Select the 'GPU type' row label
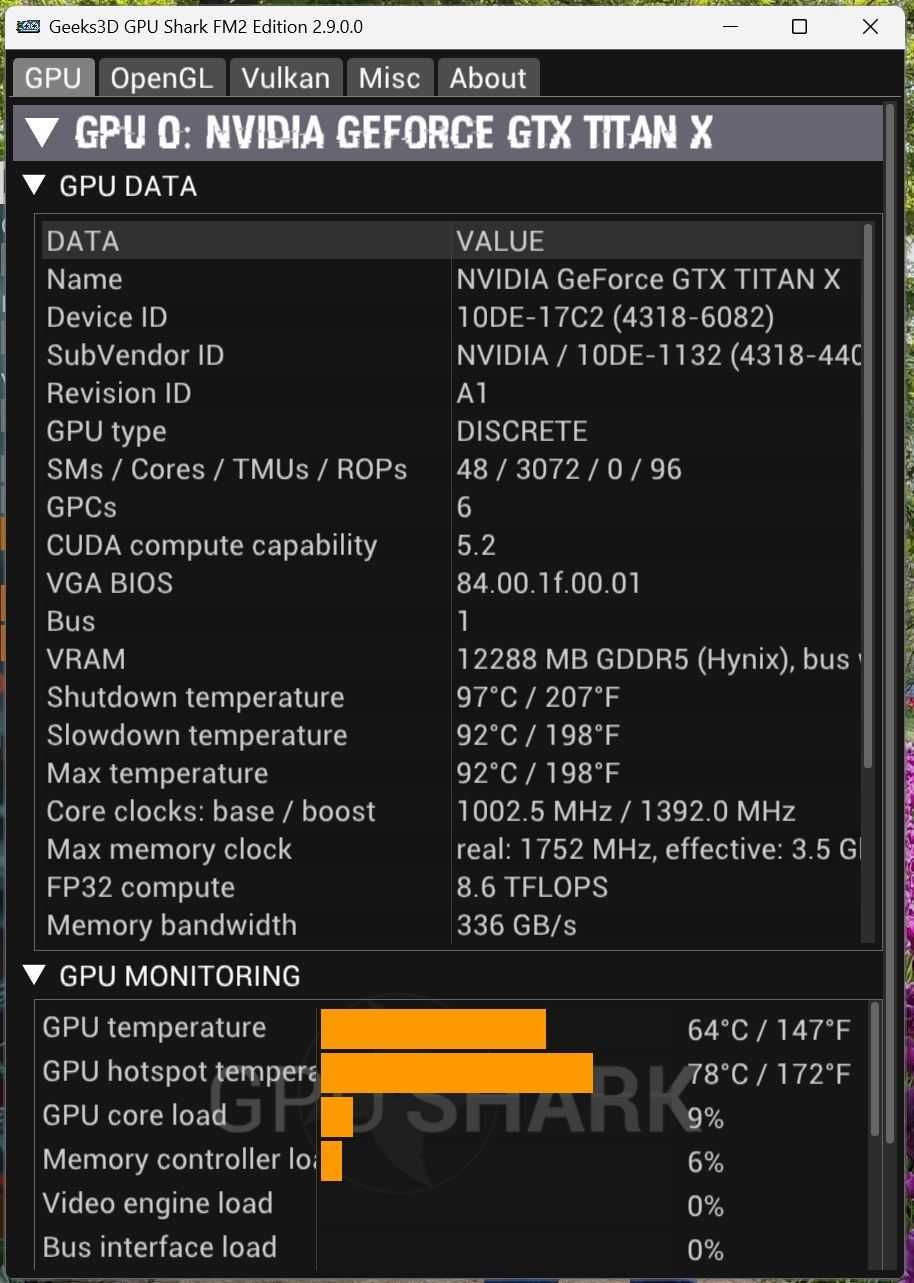914x1283 pixels. click(x=106, y=431)
